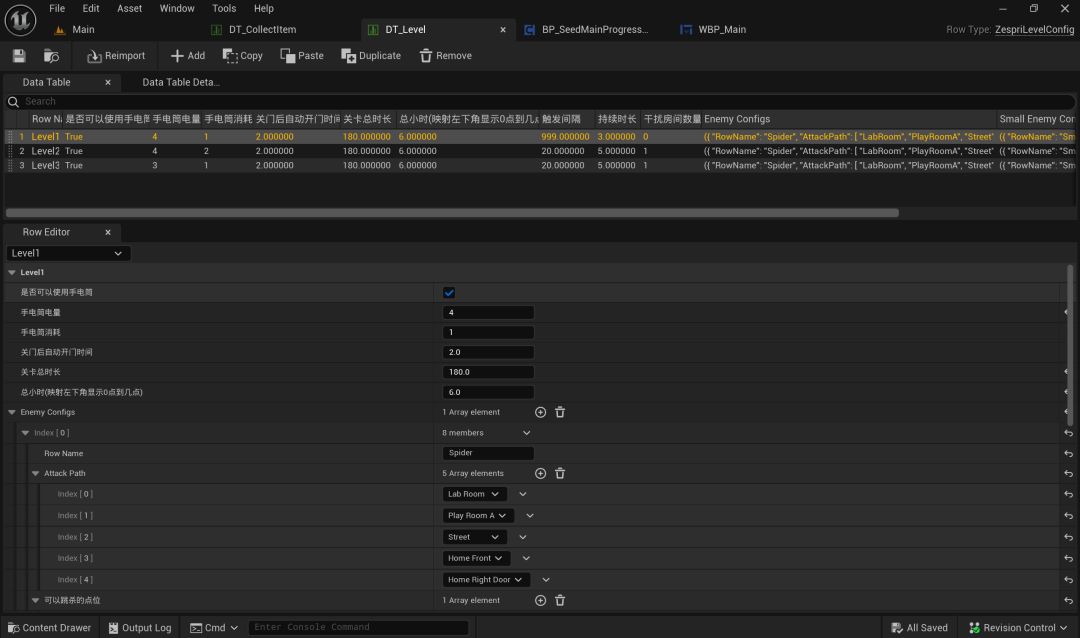The height and width of the screenshot is (638, 1080).
Task: Collapse the Attack Path array
Action: (35, 473)
